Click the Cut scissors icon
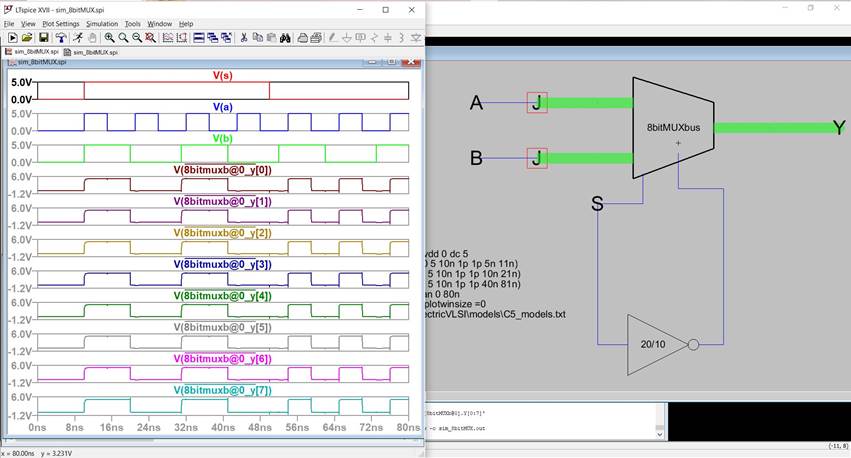Viewport: 851px width, 458px height. point(243,37)
